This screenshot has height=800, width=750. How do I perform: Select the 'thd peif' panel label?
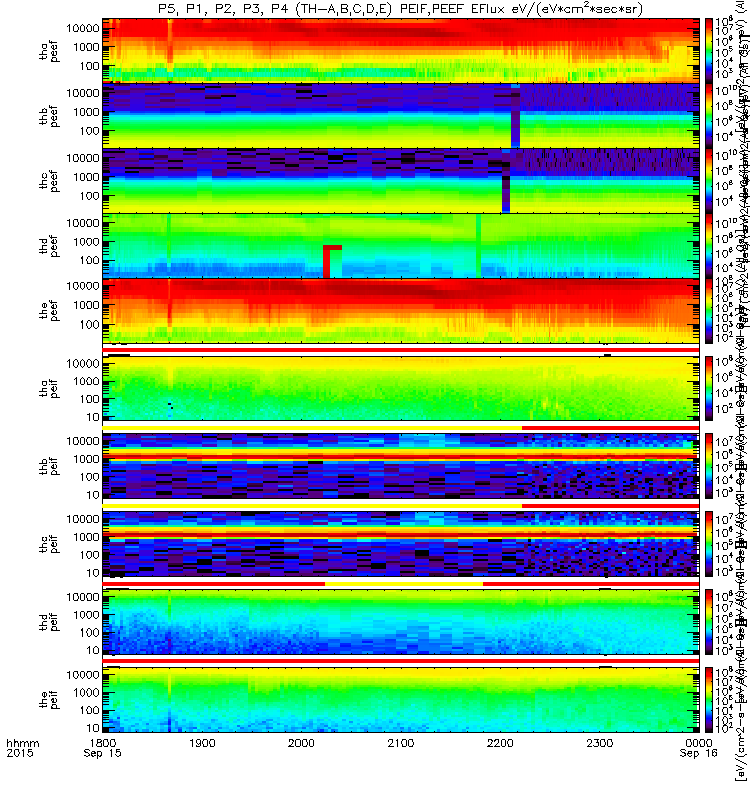pyautogui.click(x=49, y=622)
